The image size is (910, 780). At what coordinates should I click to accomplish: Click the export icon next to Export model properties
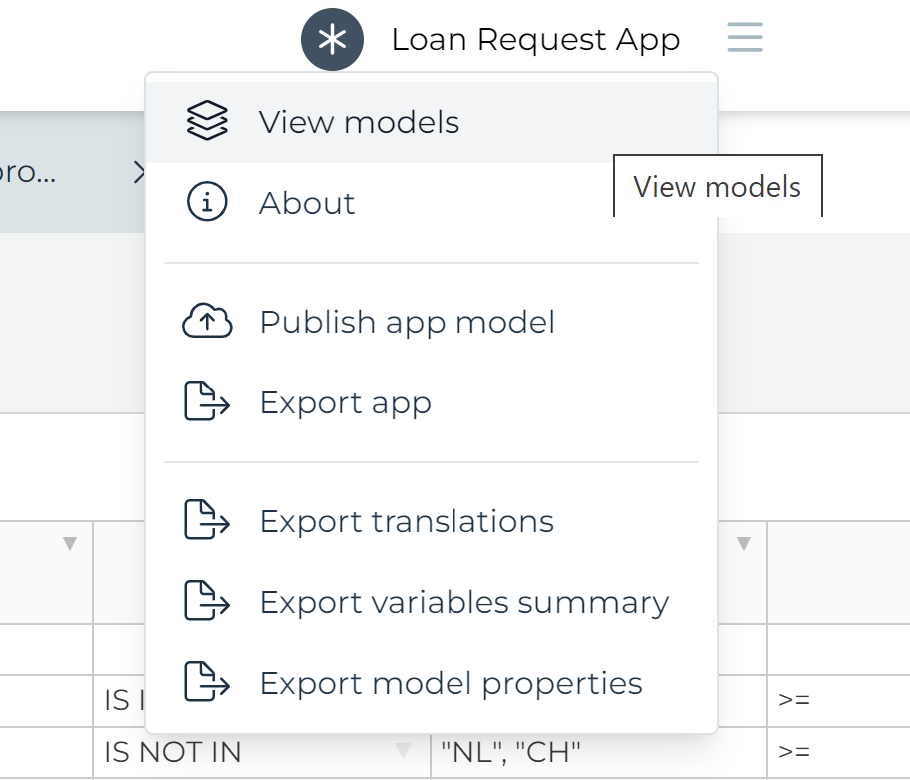[206, 683]
